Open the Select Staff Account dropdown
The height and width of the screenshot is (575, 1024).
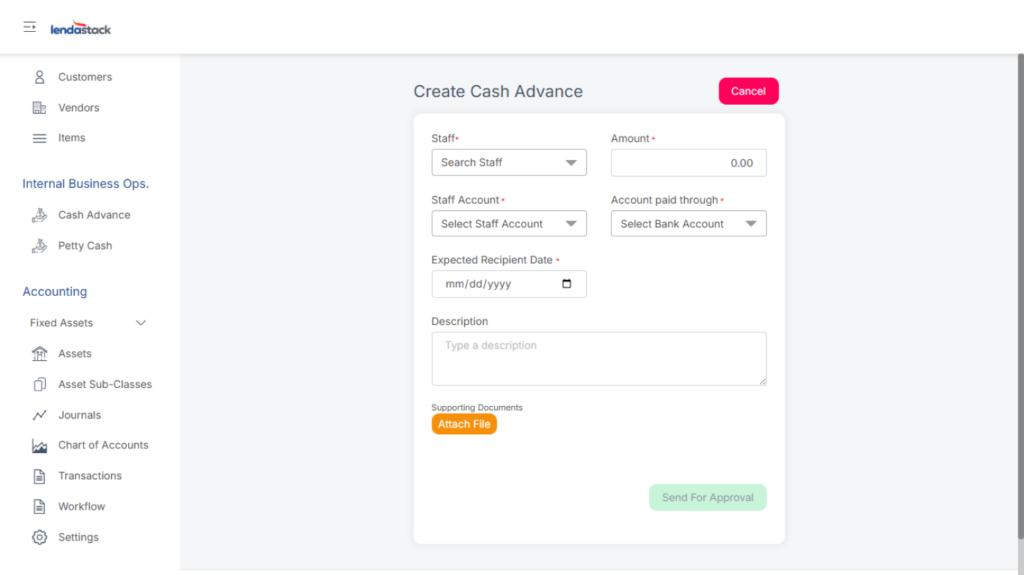(x=509, y=224)
